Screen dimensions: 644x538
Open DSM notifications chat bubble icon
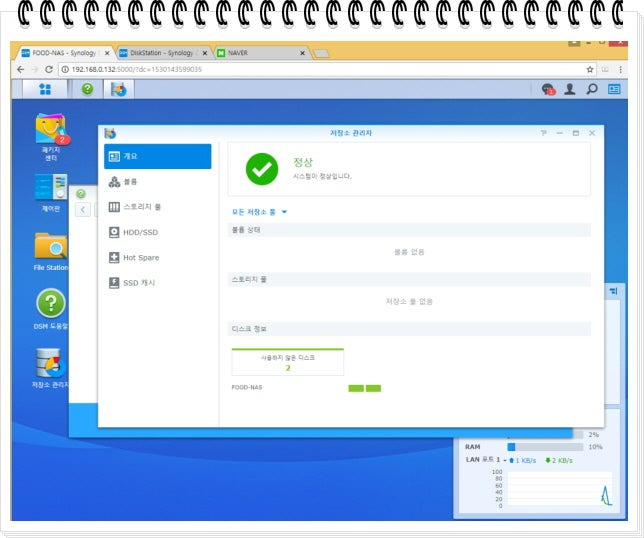(548, 89)
